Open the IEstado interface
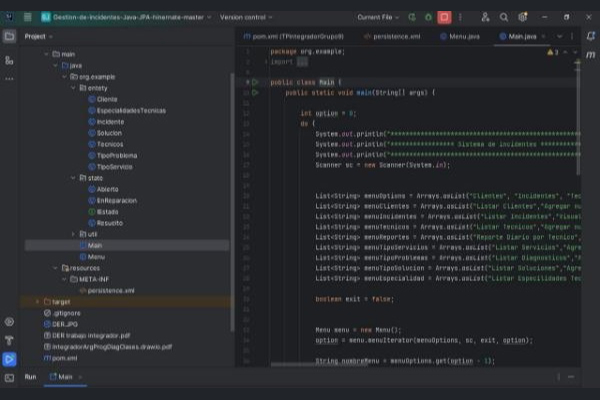This screenshot has width=600, height=400. pos(108,212)
